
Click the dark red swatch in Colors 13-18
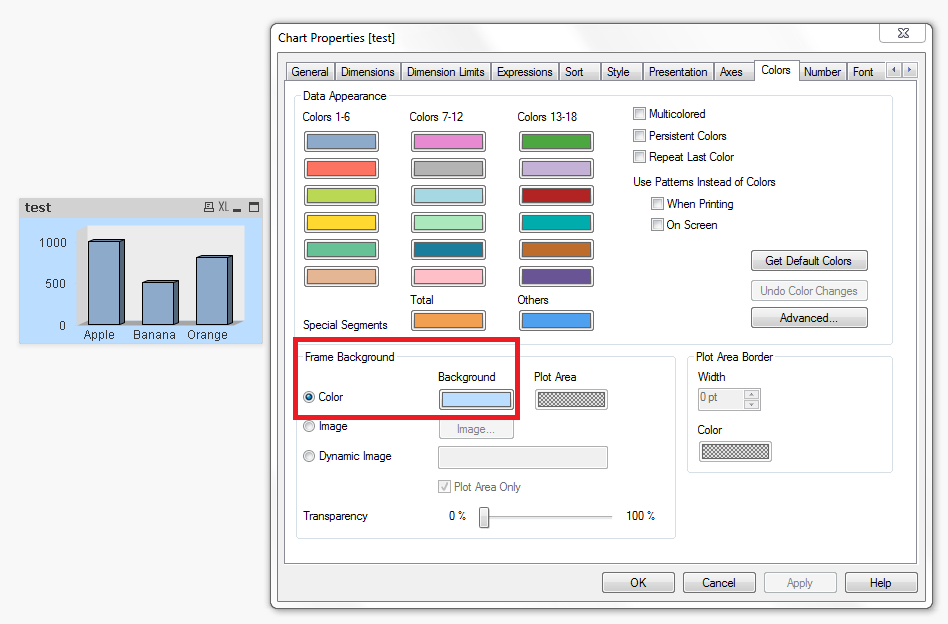pyautogui.click(x=556, y=195)
